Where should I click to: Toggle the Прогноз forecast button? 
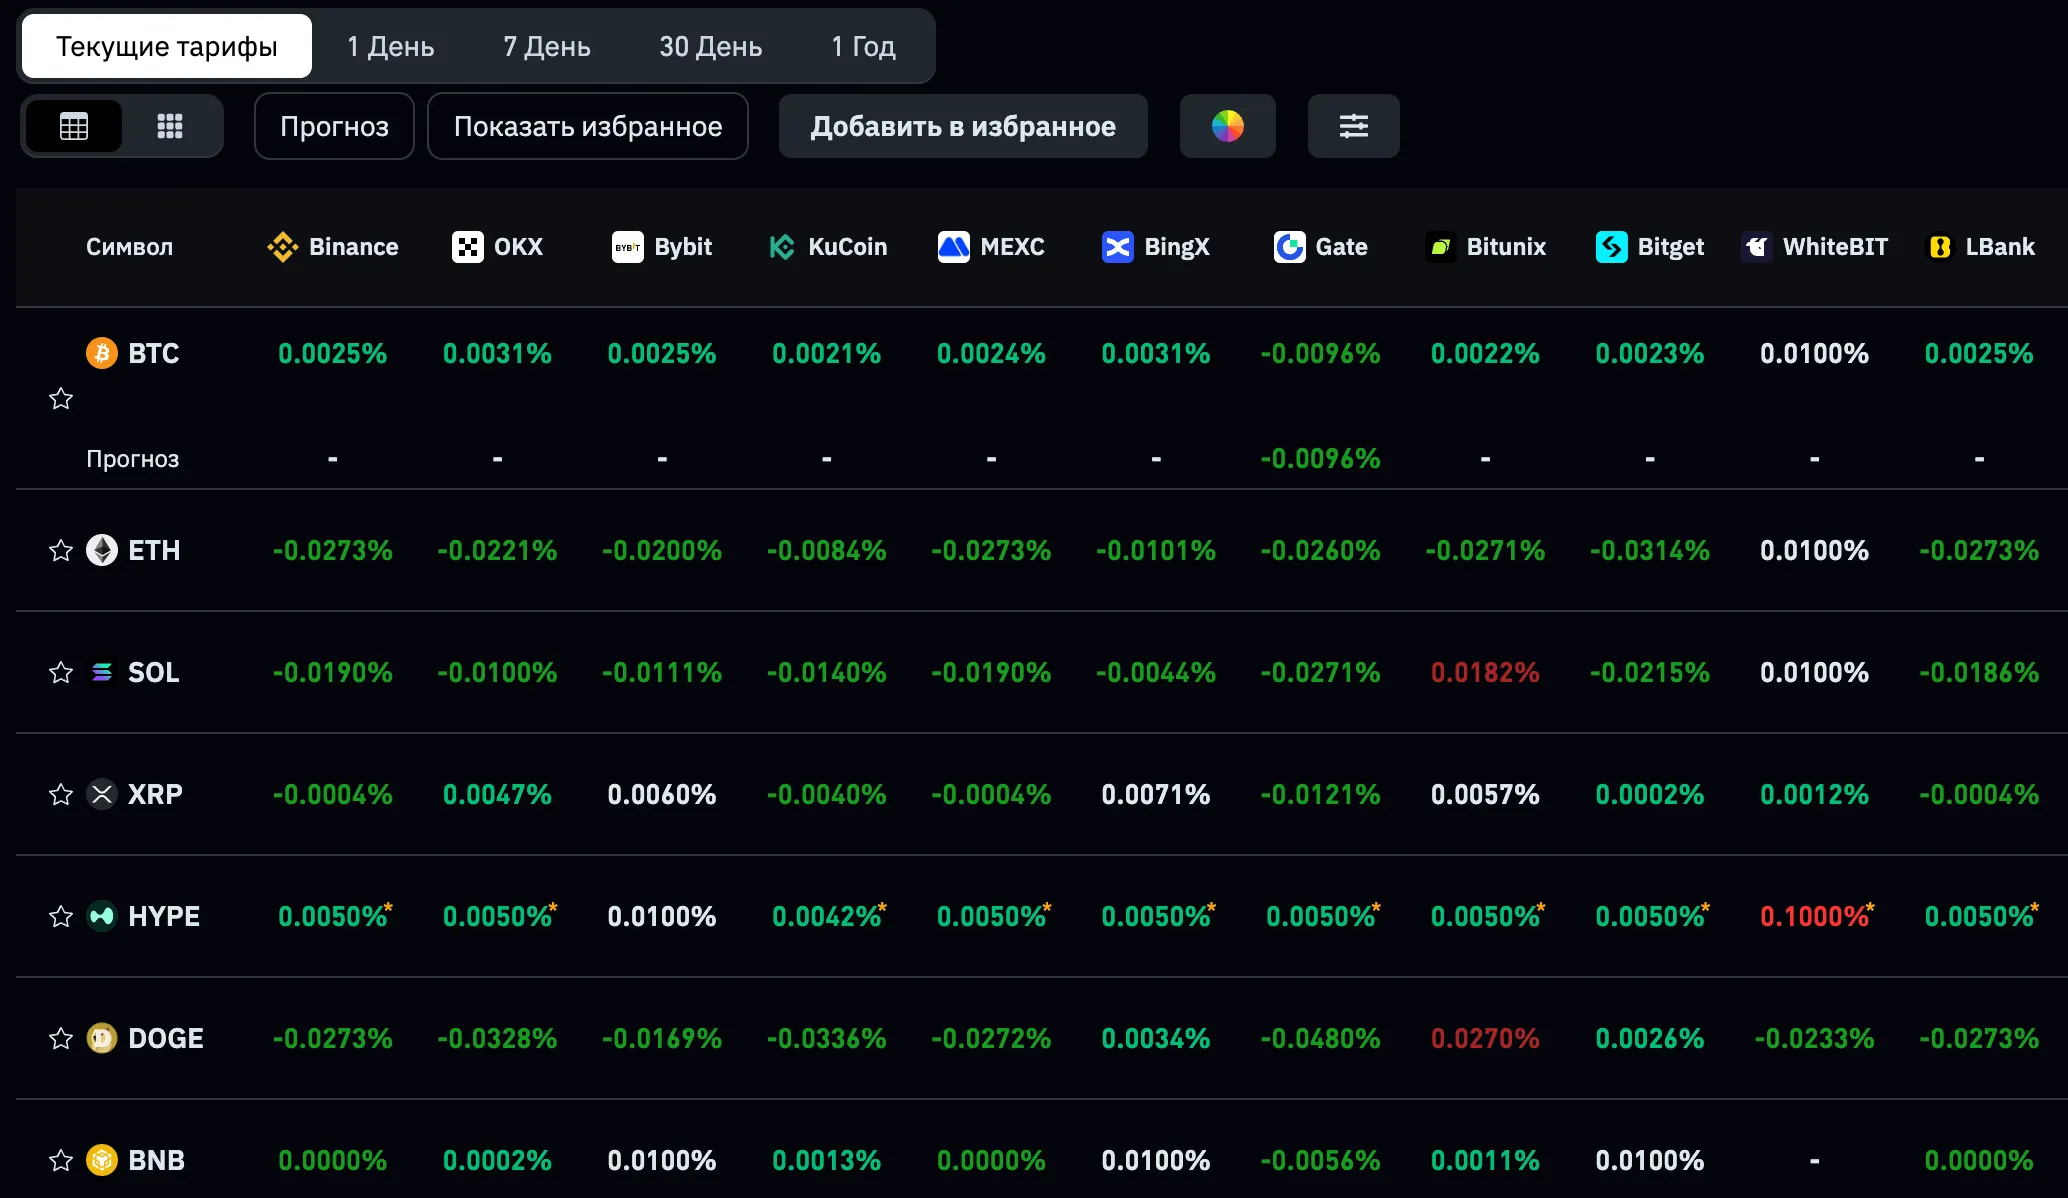(334, 126)
